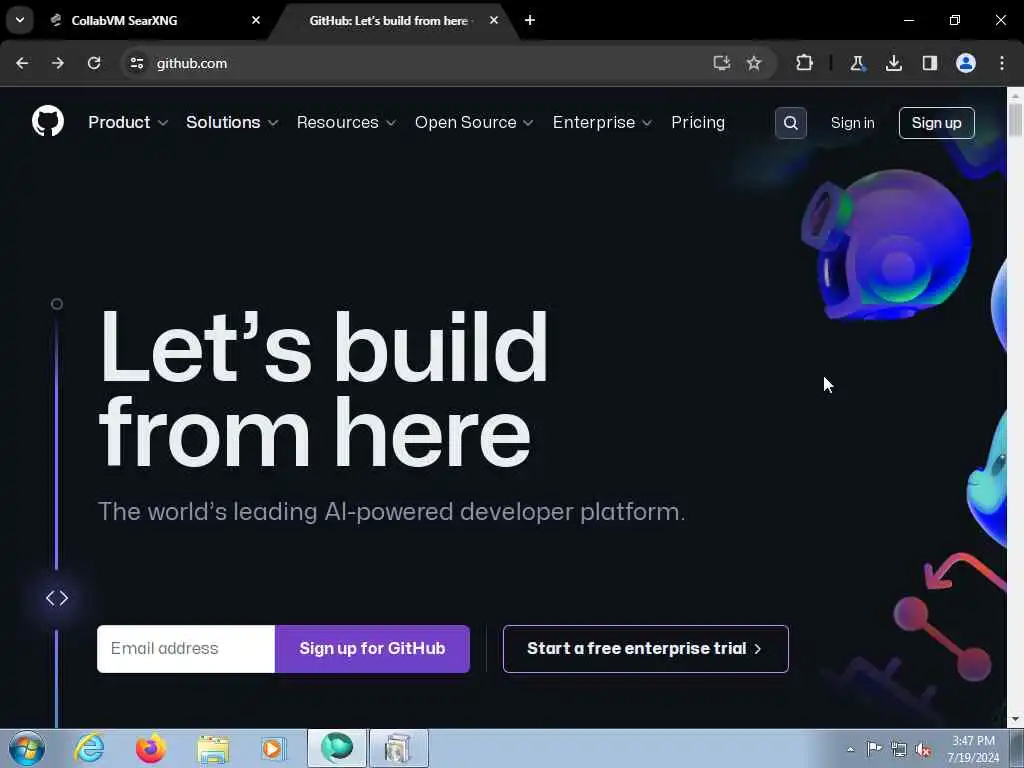
Task: Start a free enterprise trial
Action: [645, 648]
